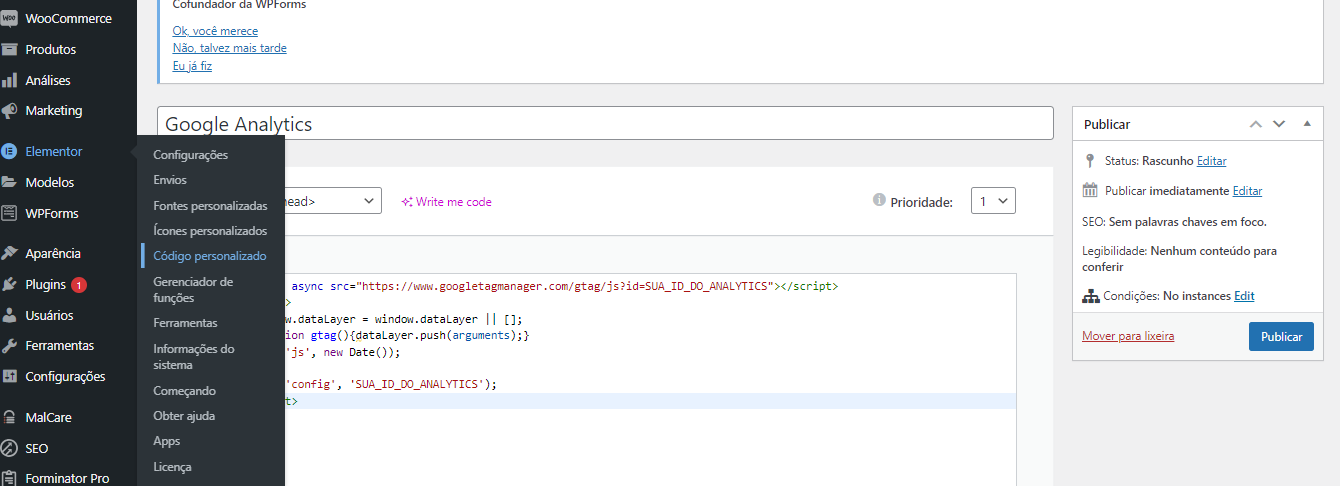Image resolution: width=1340 pixels, height=486 pixels.
Task: Open the red Plugins update badge
Action: click(79, 285)
